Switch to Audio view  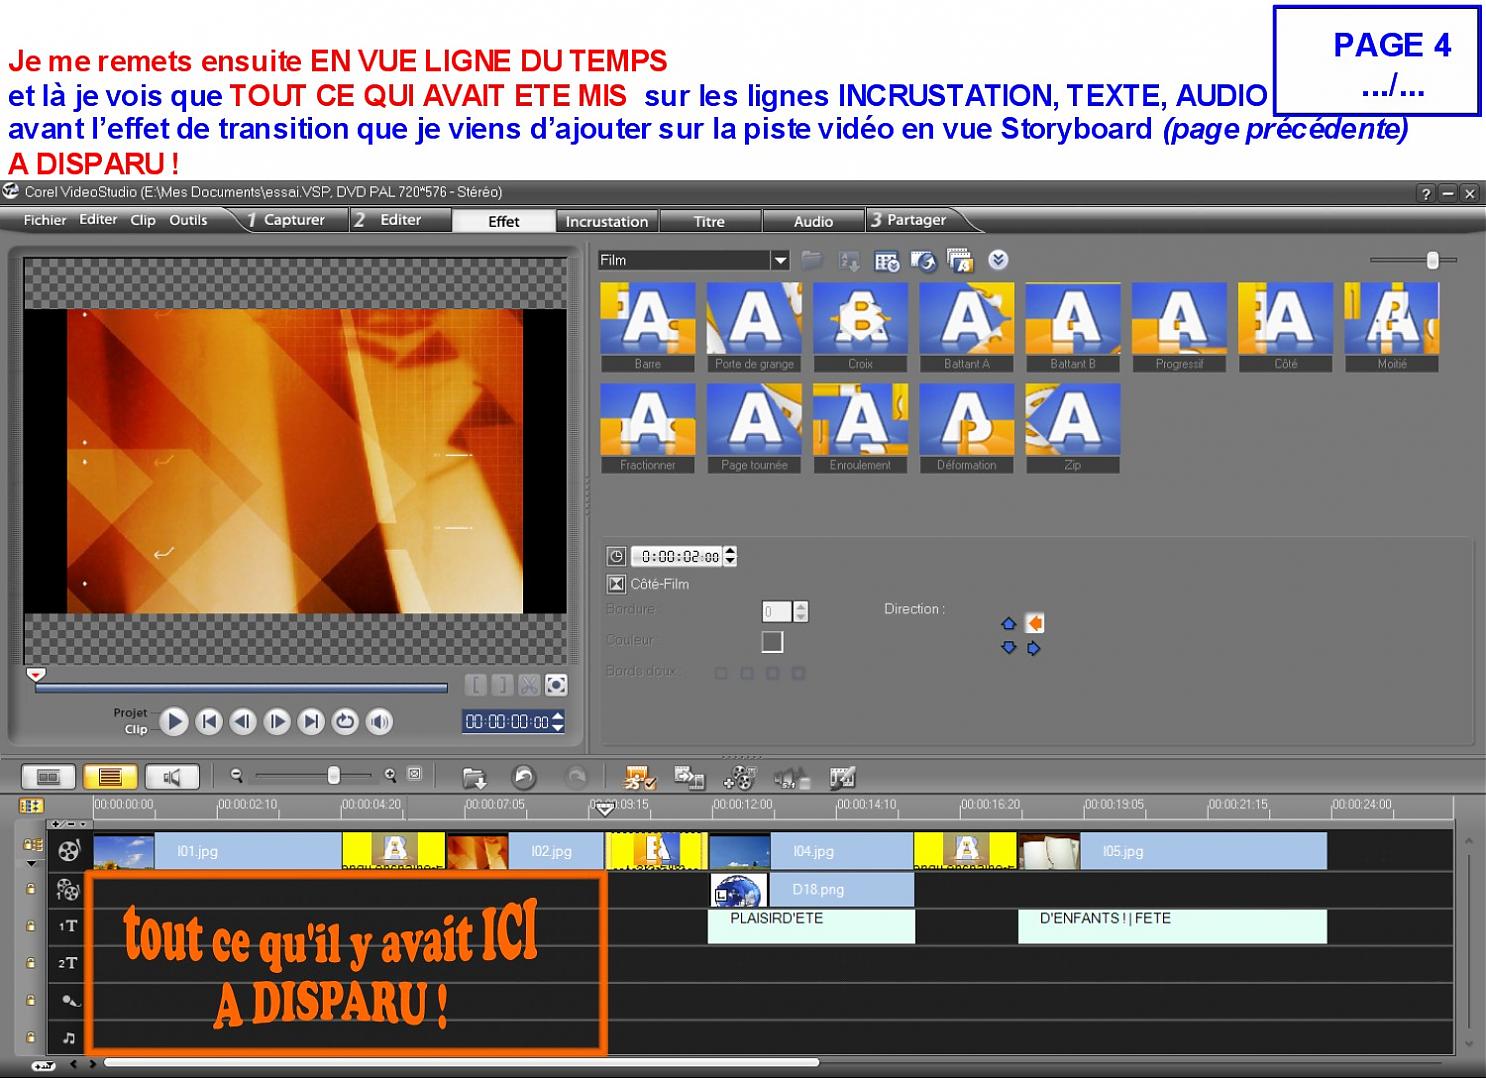click(x=172, y=776)
